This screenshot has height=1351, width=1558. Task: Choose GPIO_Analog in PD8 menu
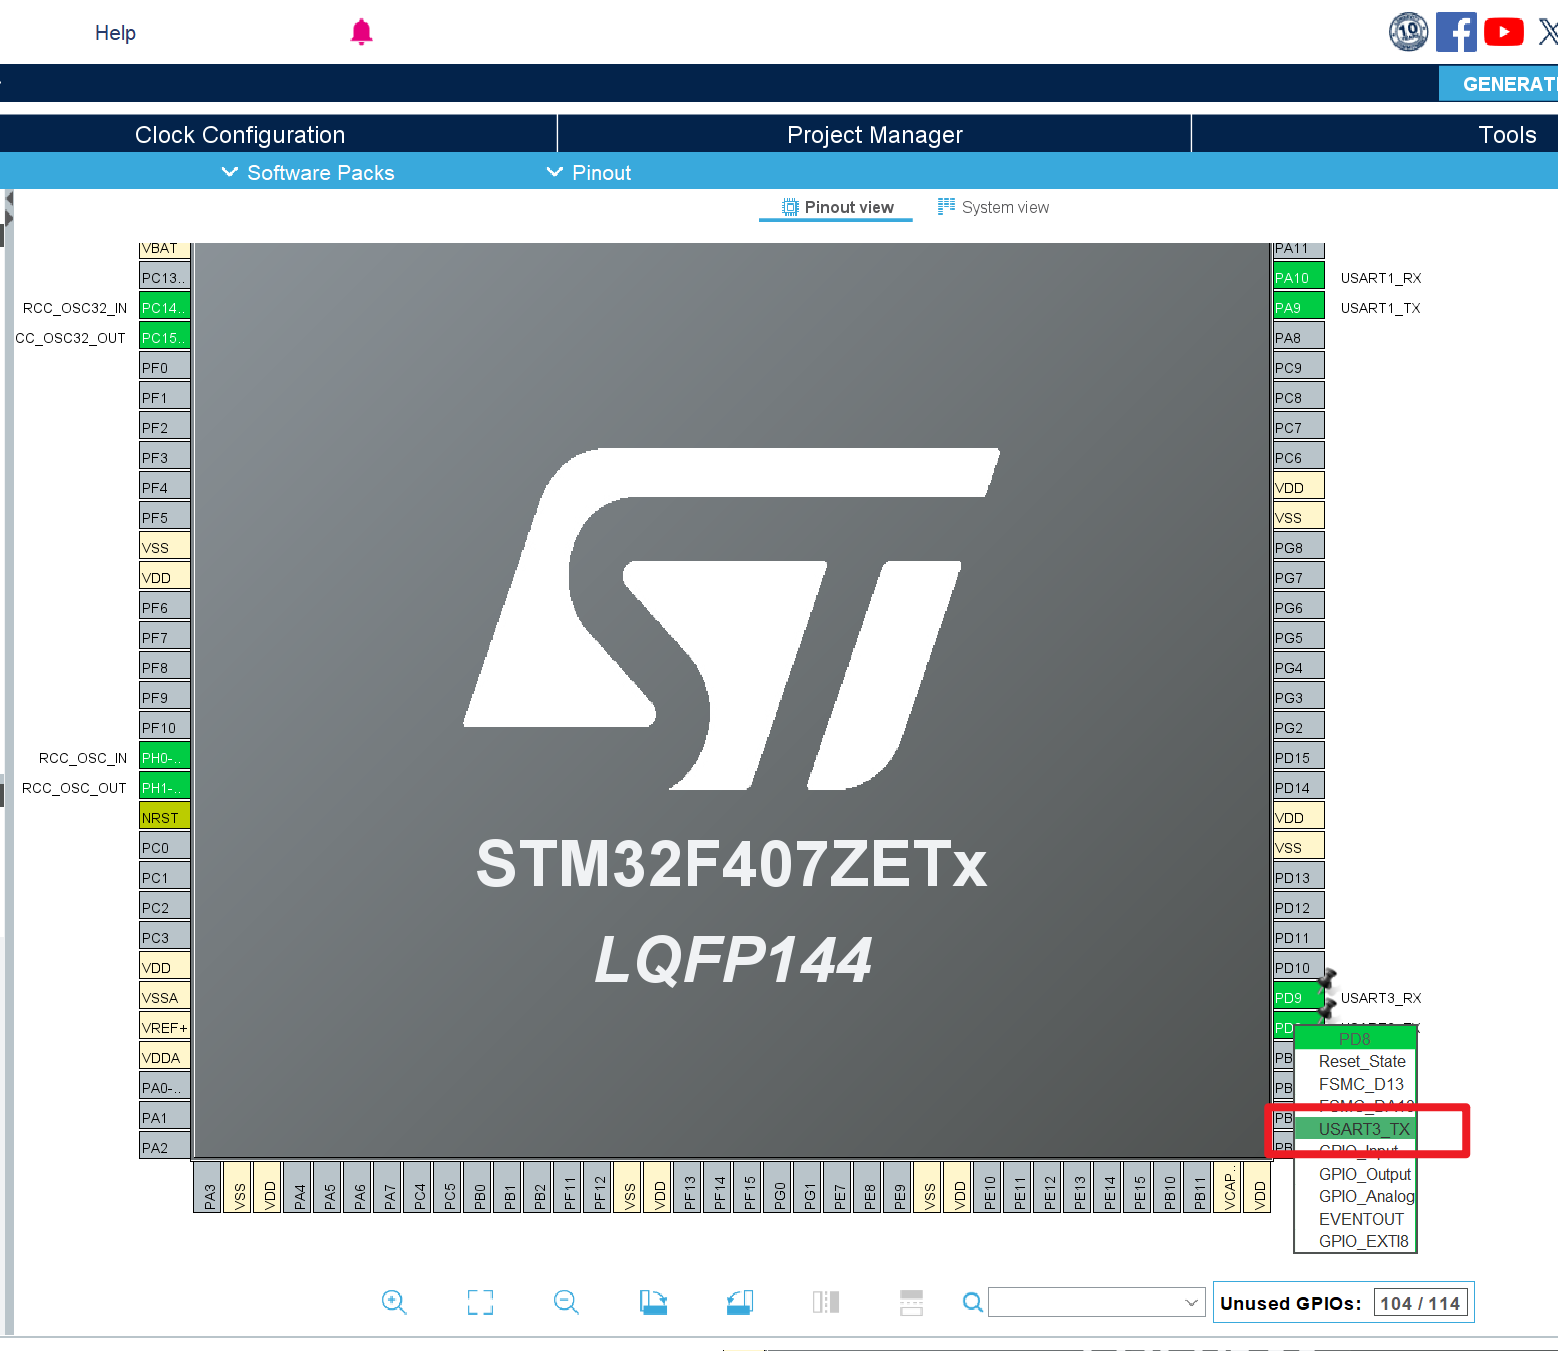1356,1196
